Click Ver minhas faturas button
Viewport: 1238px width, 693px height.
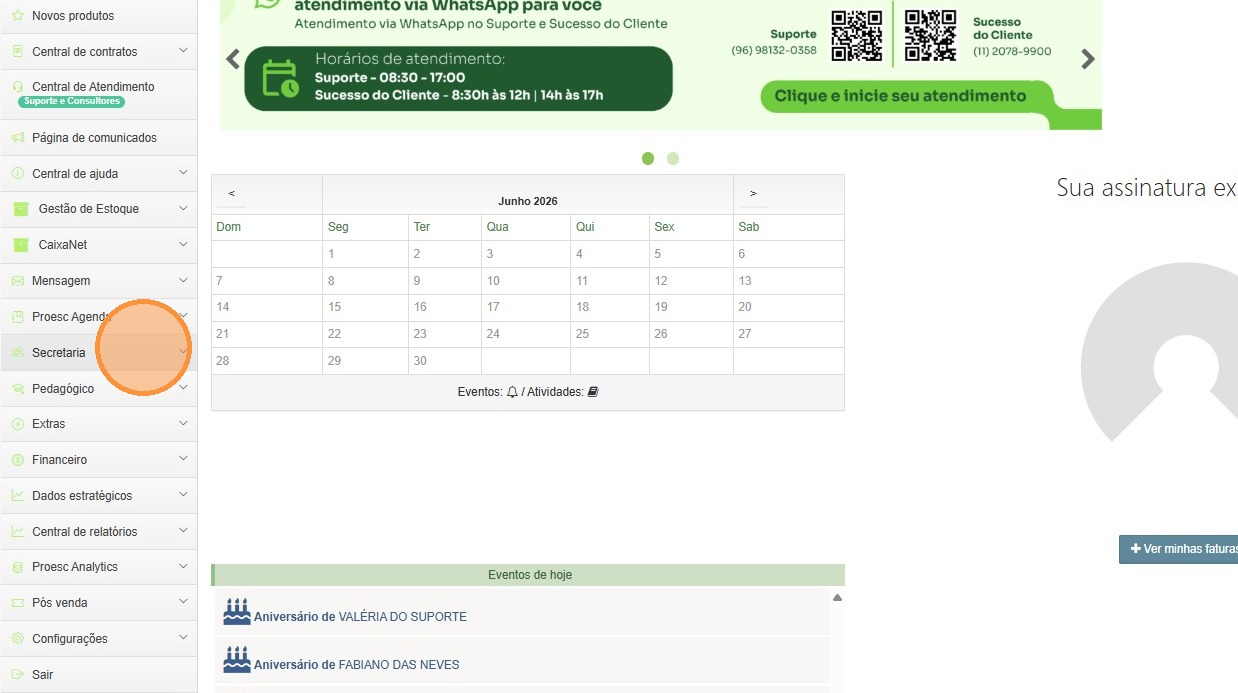(1179, 549)
